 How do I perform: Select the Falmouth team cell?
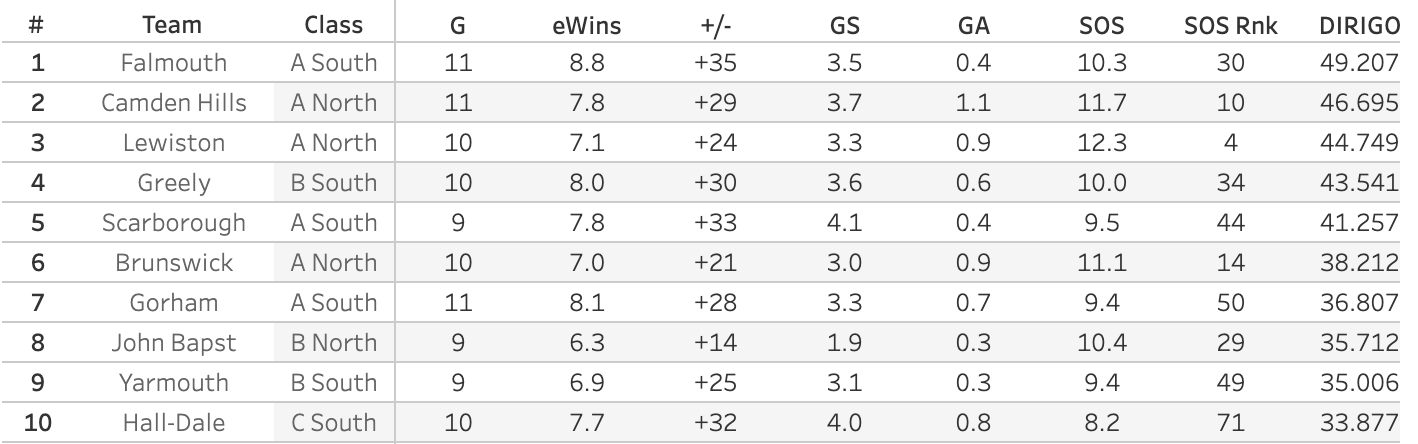coord(173,63)
